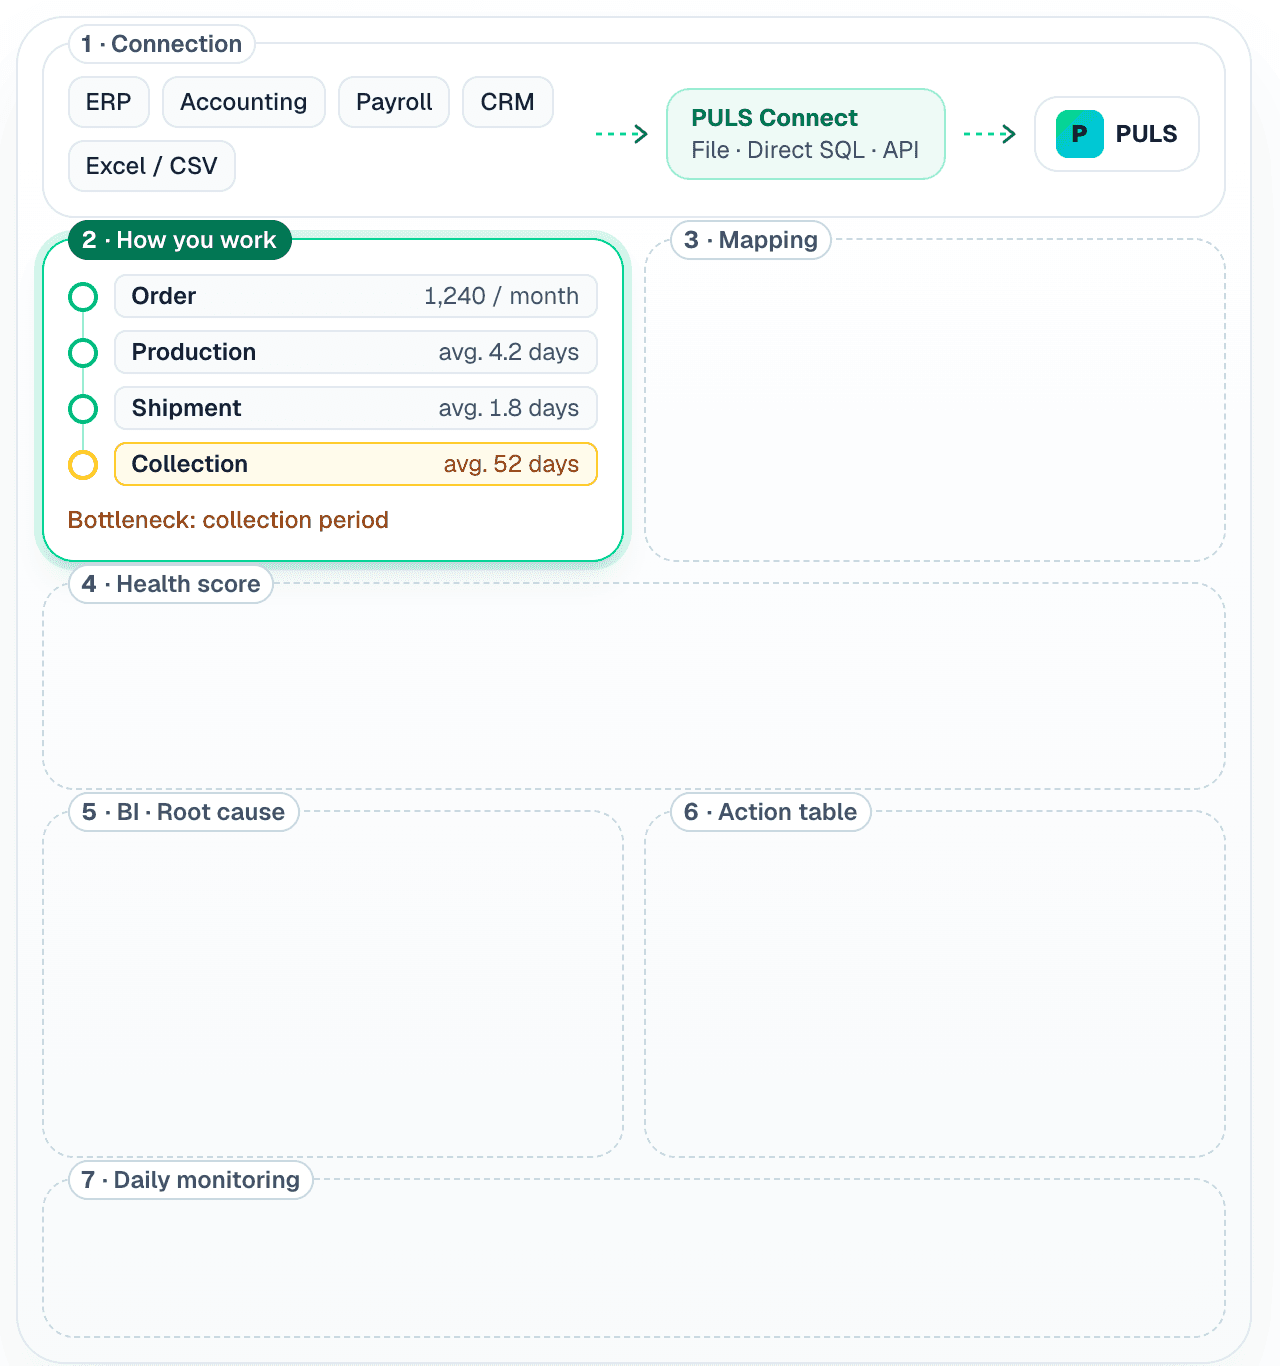
Task: Open the "2 · How you work" section label
Action: click(x=180, y=240)
